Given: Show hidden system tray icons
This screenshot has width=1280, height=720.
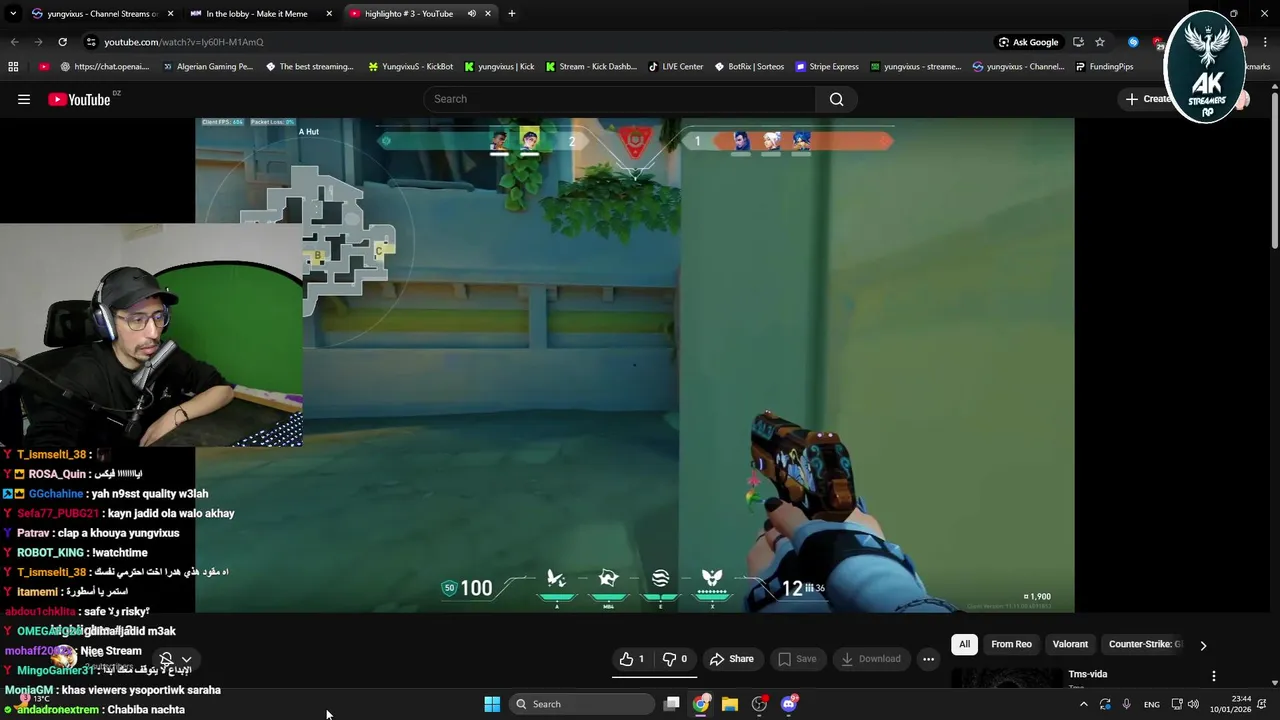Looking at the screenshot, I should coord(1083,704).
